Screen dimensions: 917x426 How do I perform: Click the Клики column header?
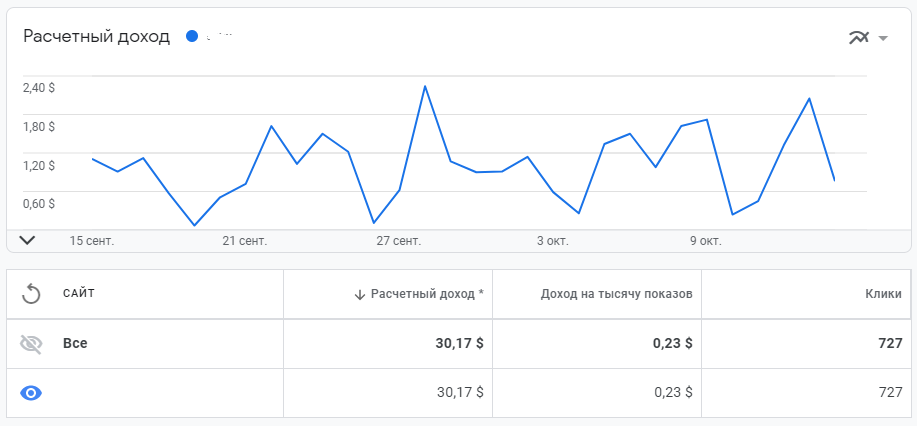tap(884, 294)
